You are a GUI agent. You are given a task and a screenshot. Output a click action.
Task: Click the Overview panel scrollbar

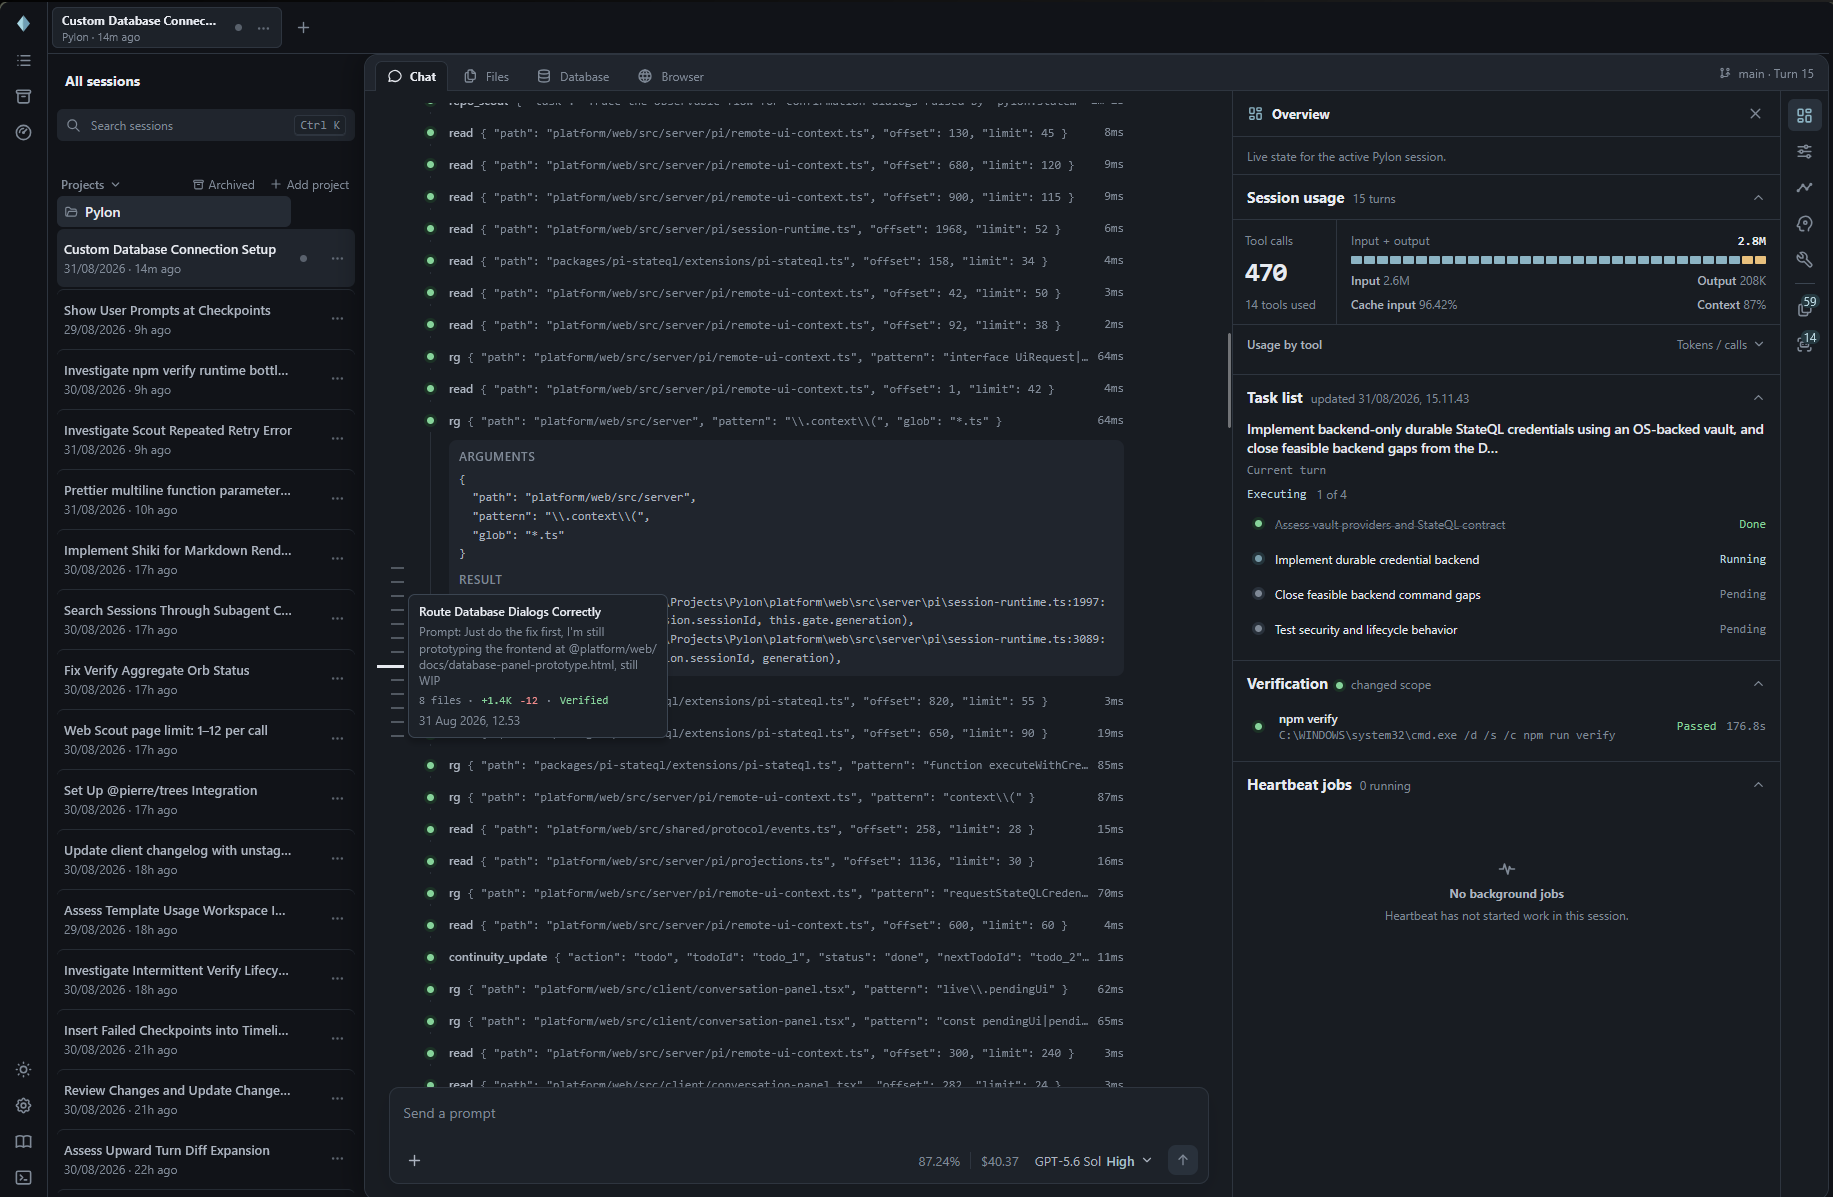point(1229,380)
